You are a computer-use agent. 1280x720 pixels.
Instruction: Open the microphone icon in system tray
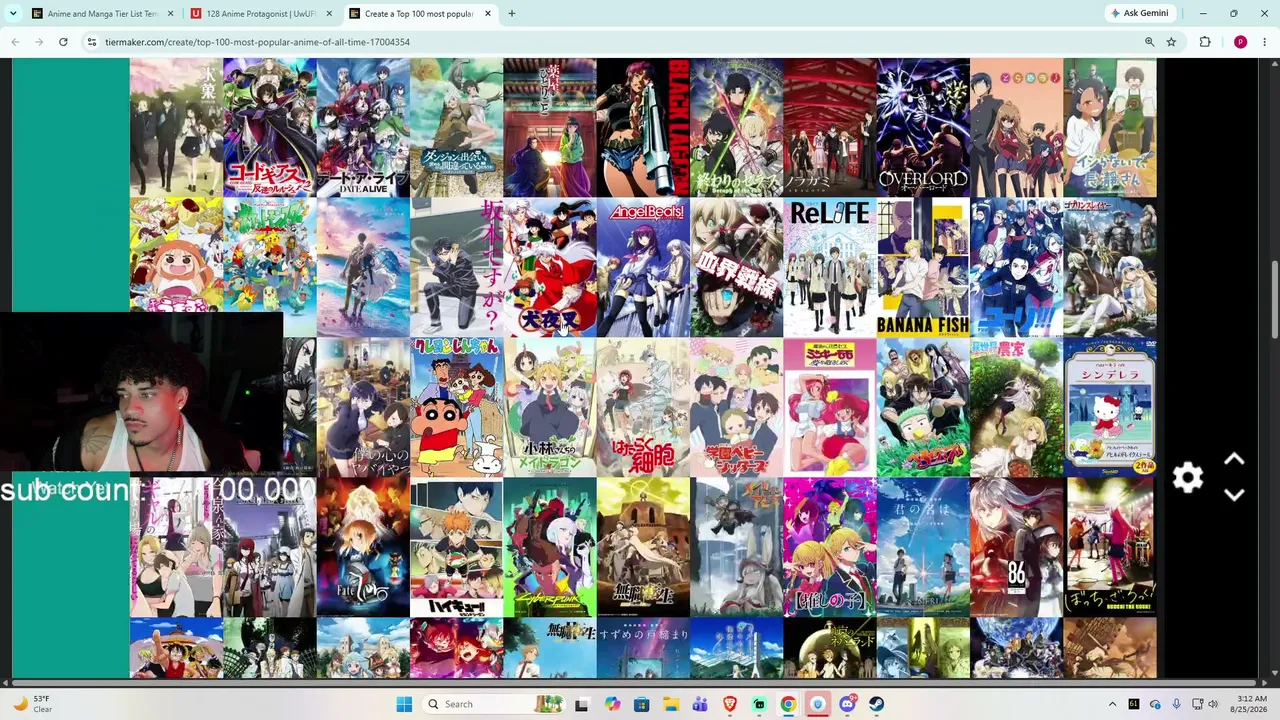(1177, 704)
